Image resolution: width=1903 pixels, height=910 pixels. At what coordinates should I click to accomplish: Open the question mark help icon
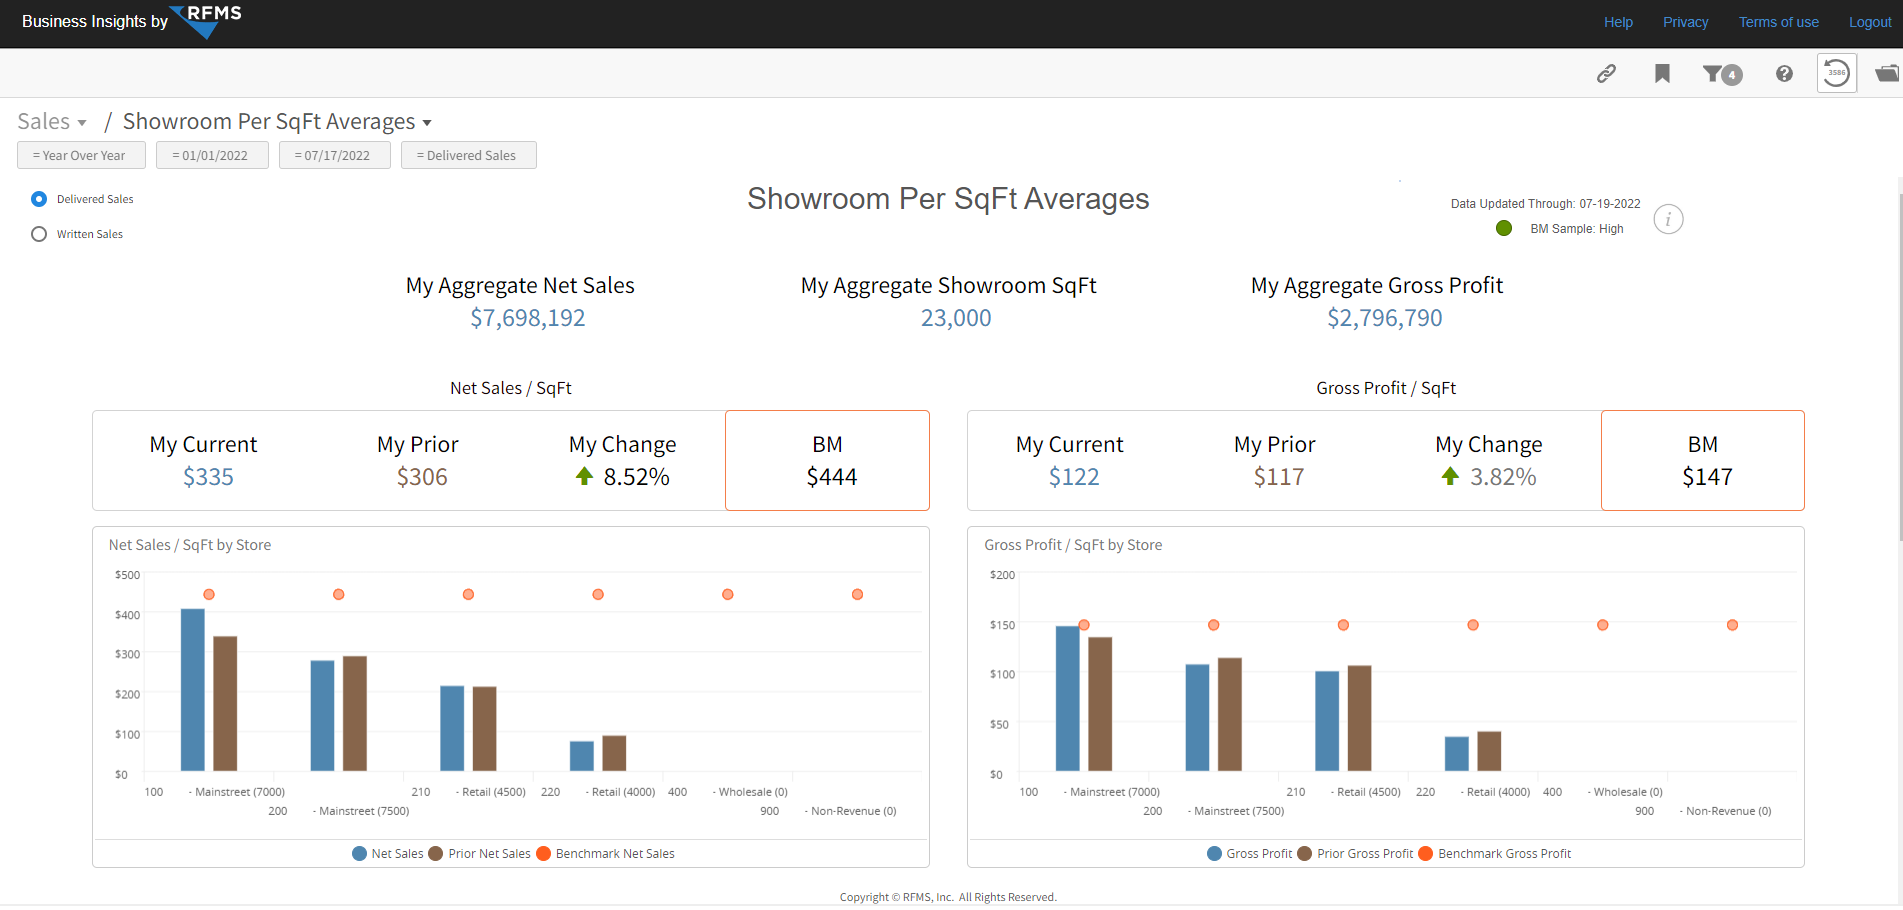click(1784, 73)
